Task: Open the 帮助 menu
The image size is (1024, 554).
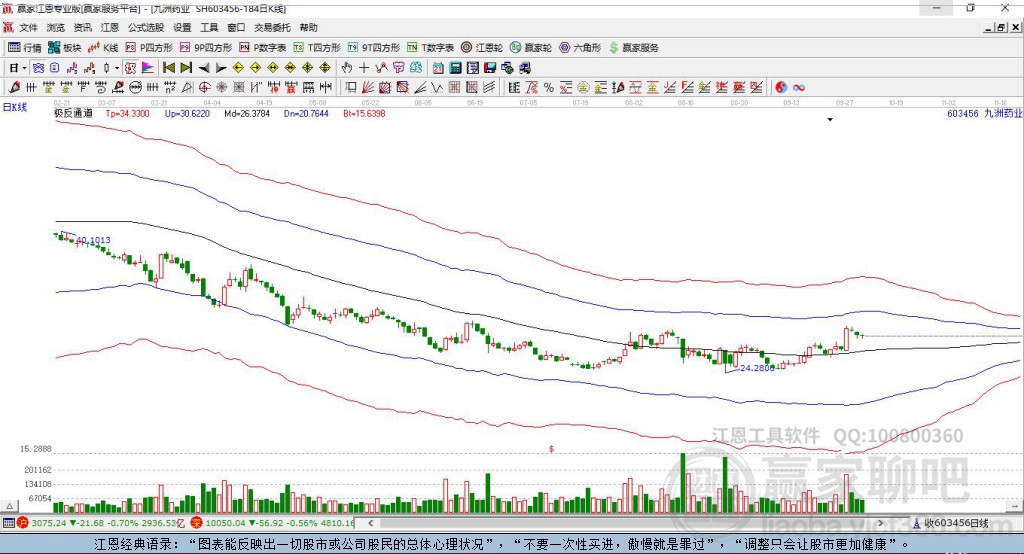Action: (308, 27)
